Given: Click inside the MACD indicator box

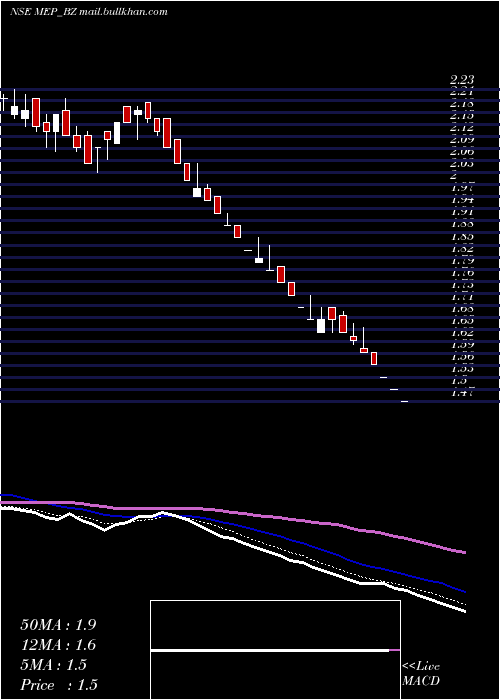Looking at the screenshot, I should tap(275, 650).
